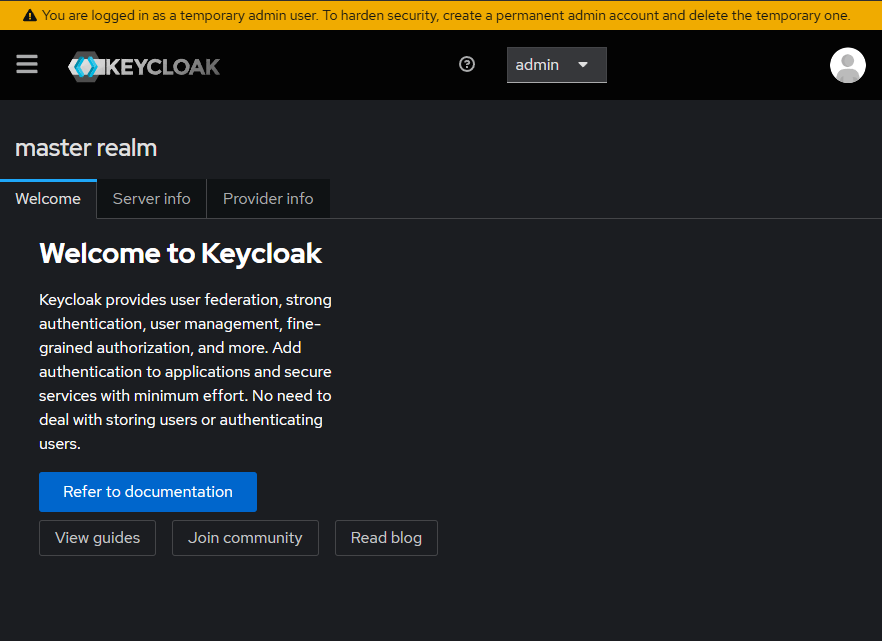Switch to the Welcome tab

tap(48, 199)
